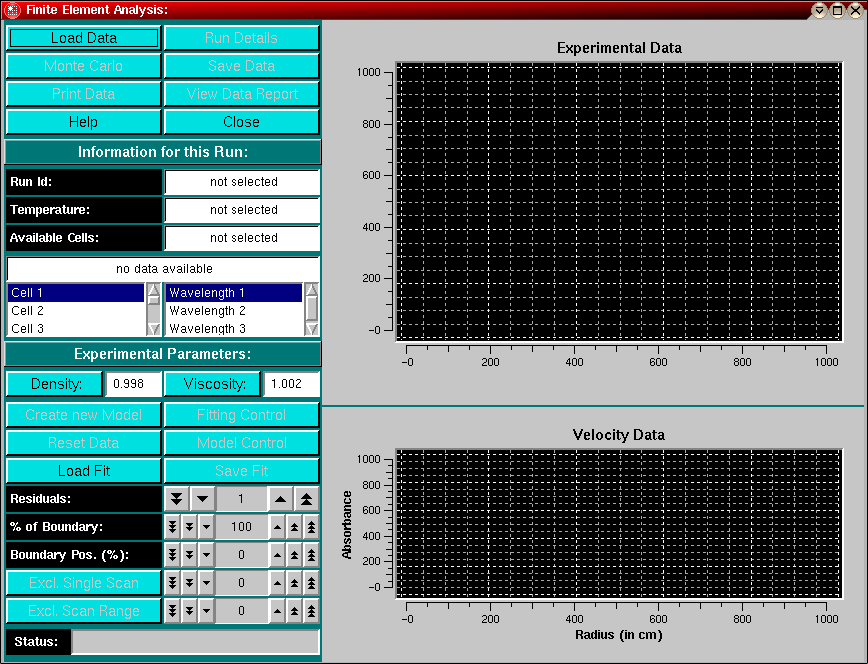Select Cell 2 in the cell list

tap(76, 311)
